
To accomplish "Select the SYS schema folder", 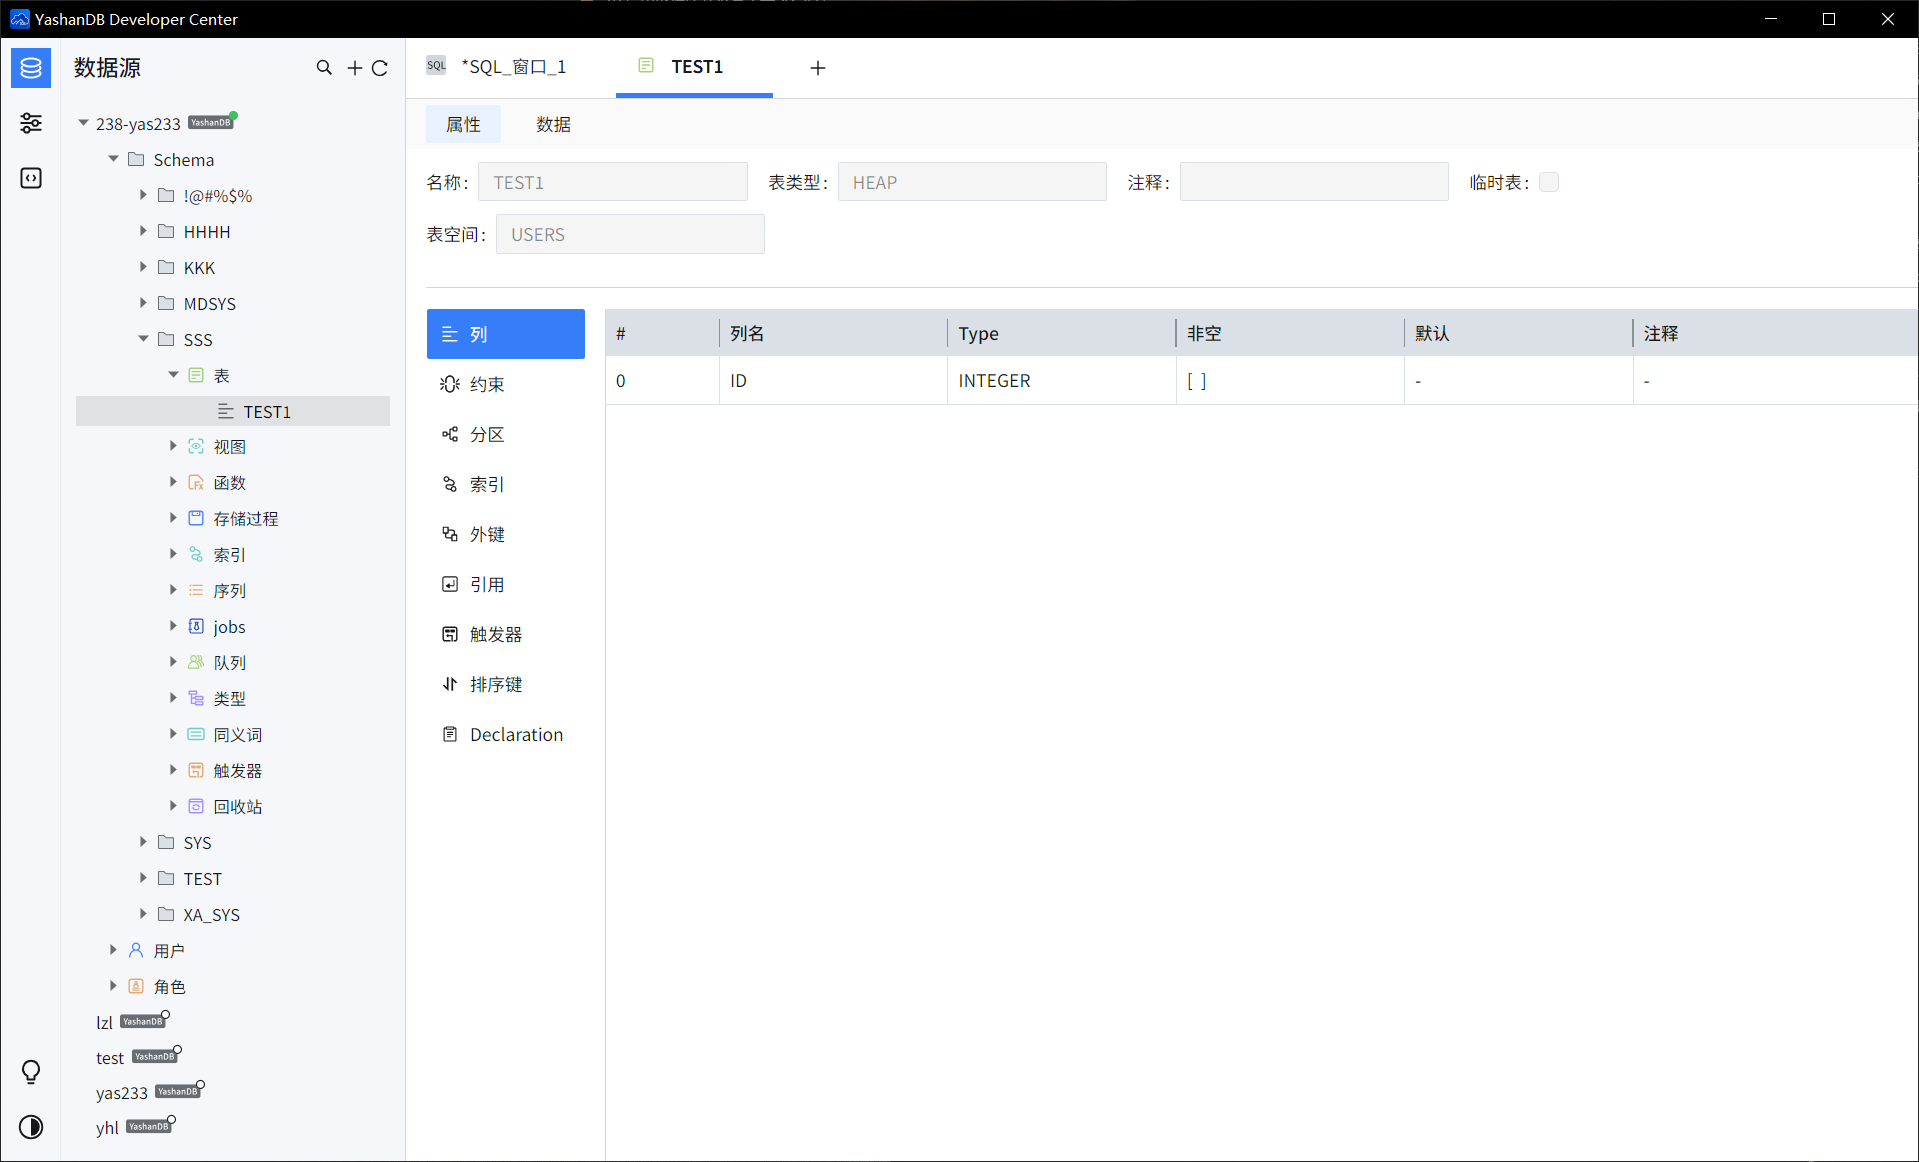I will coord(197,843).
